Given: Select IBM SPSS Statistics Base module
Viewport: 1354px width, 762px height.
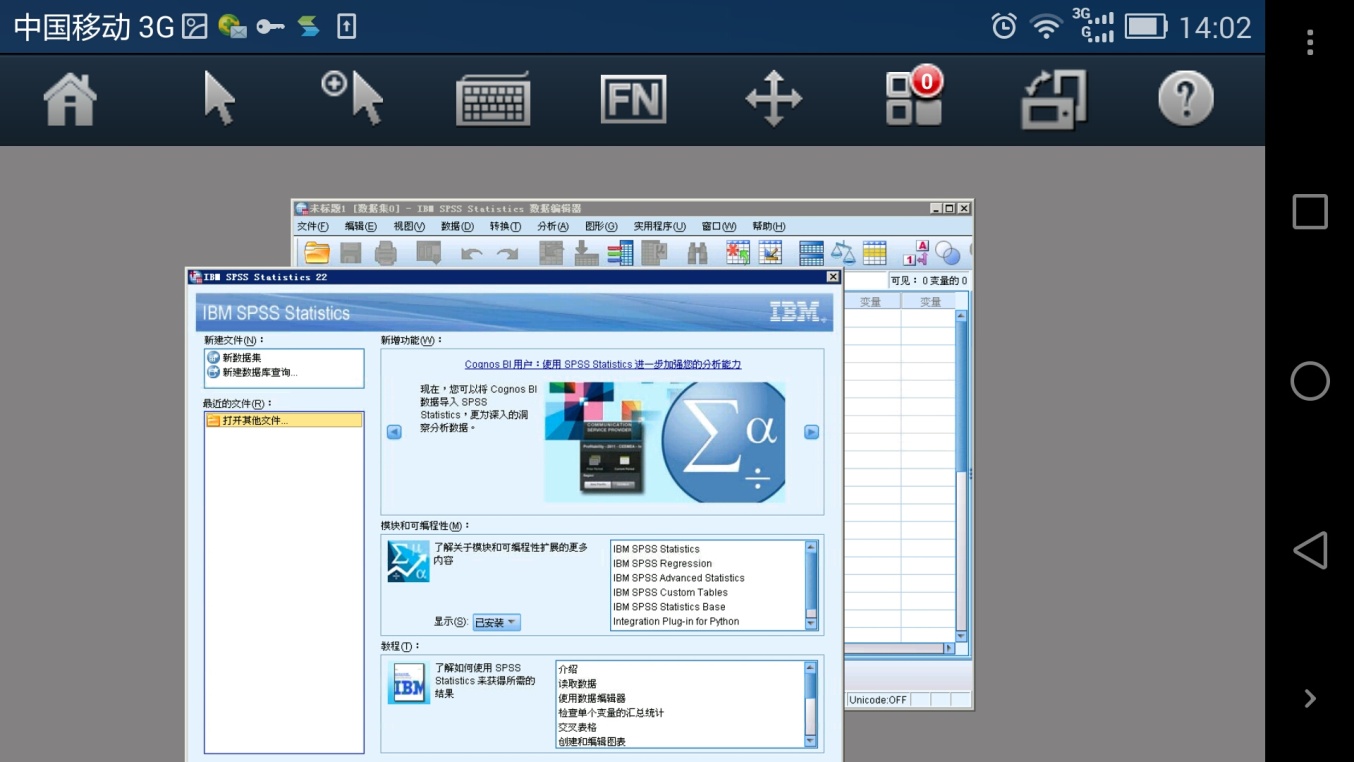Looking at the screenshot, I should pyautogui.click(x=669, y=607).
